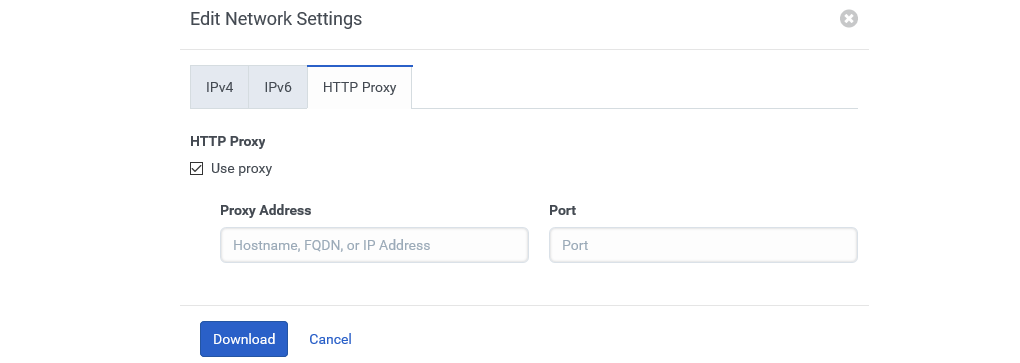1020x363 pixels.
Task: Show IPv6 configuration options
Action: point(278,87)
